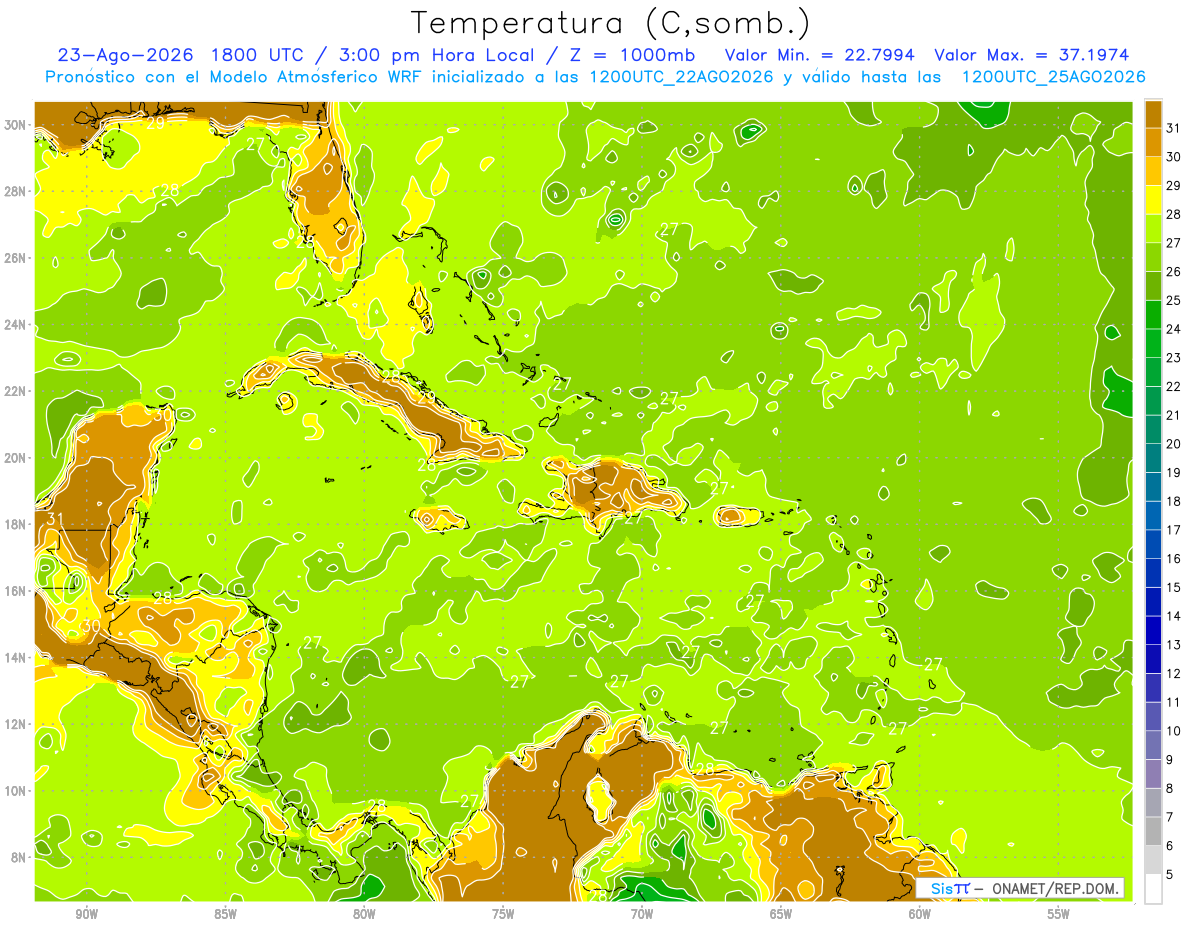
Task: Click the colorbar label "23"
Action: point(1174,358)
